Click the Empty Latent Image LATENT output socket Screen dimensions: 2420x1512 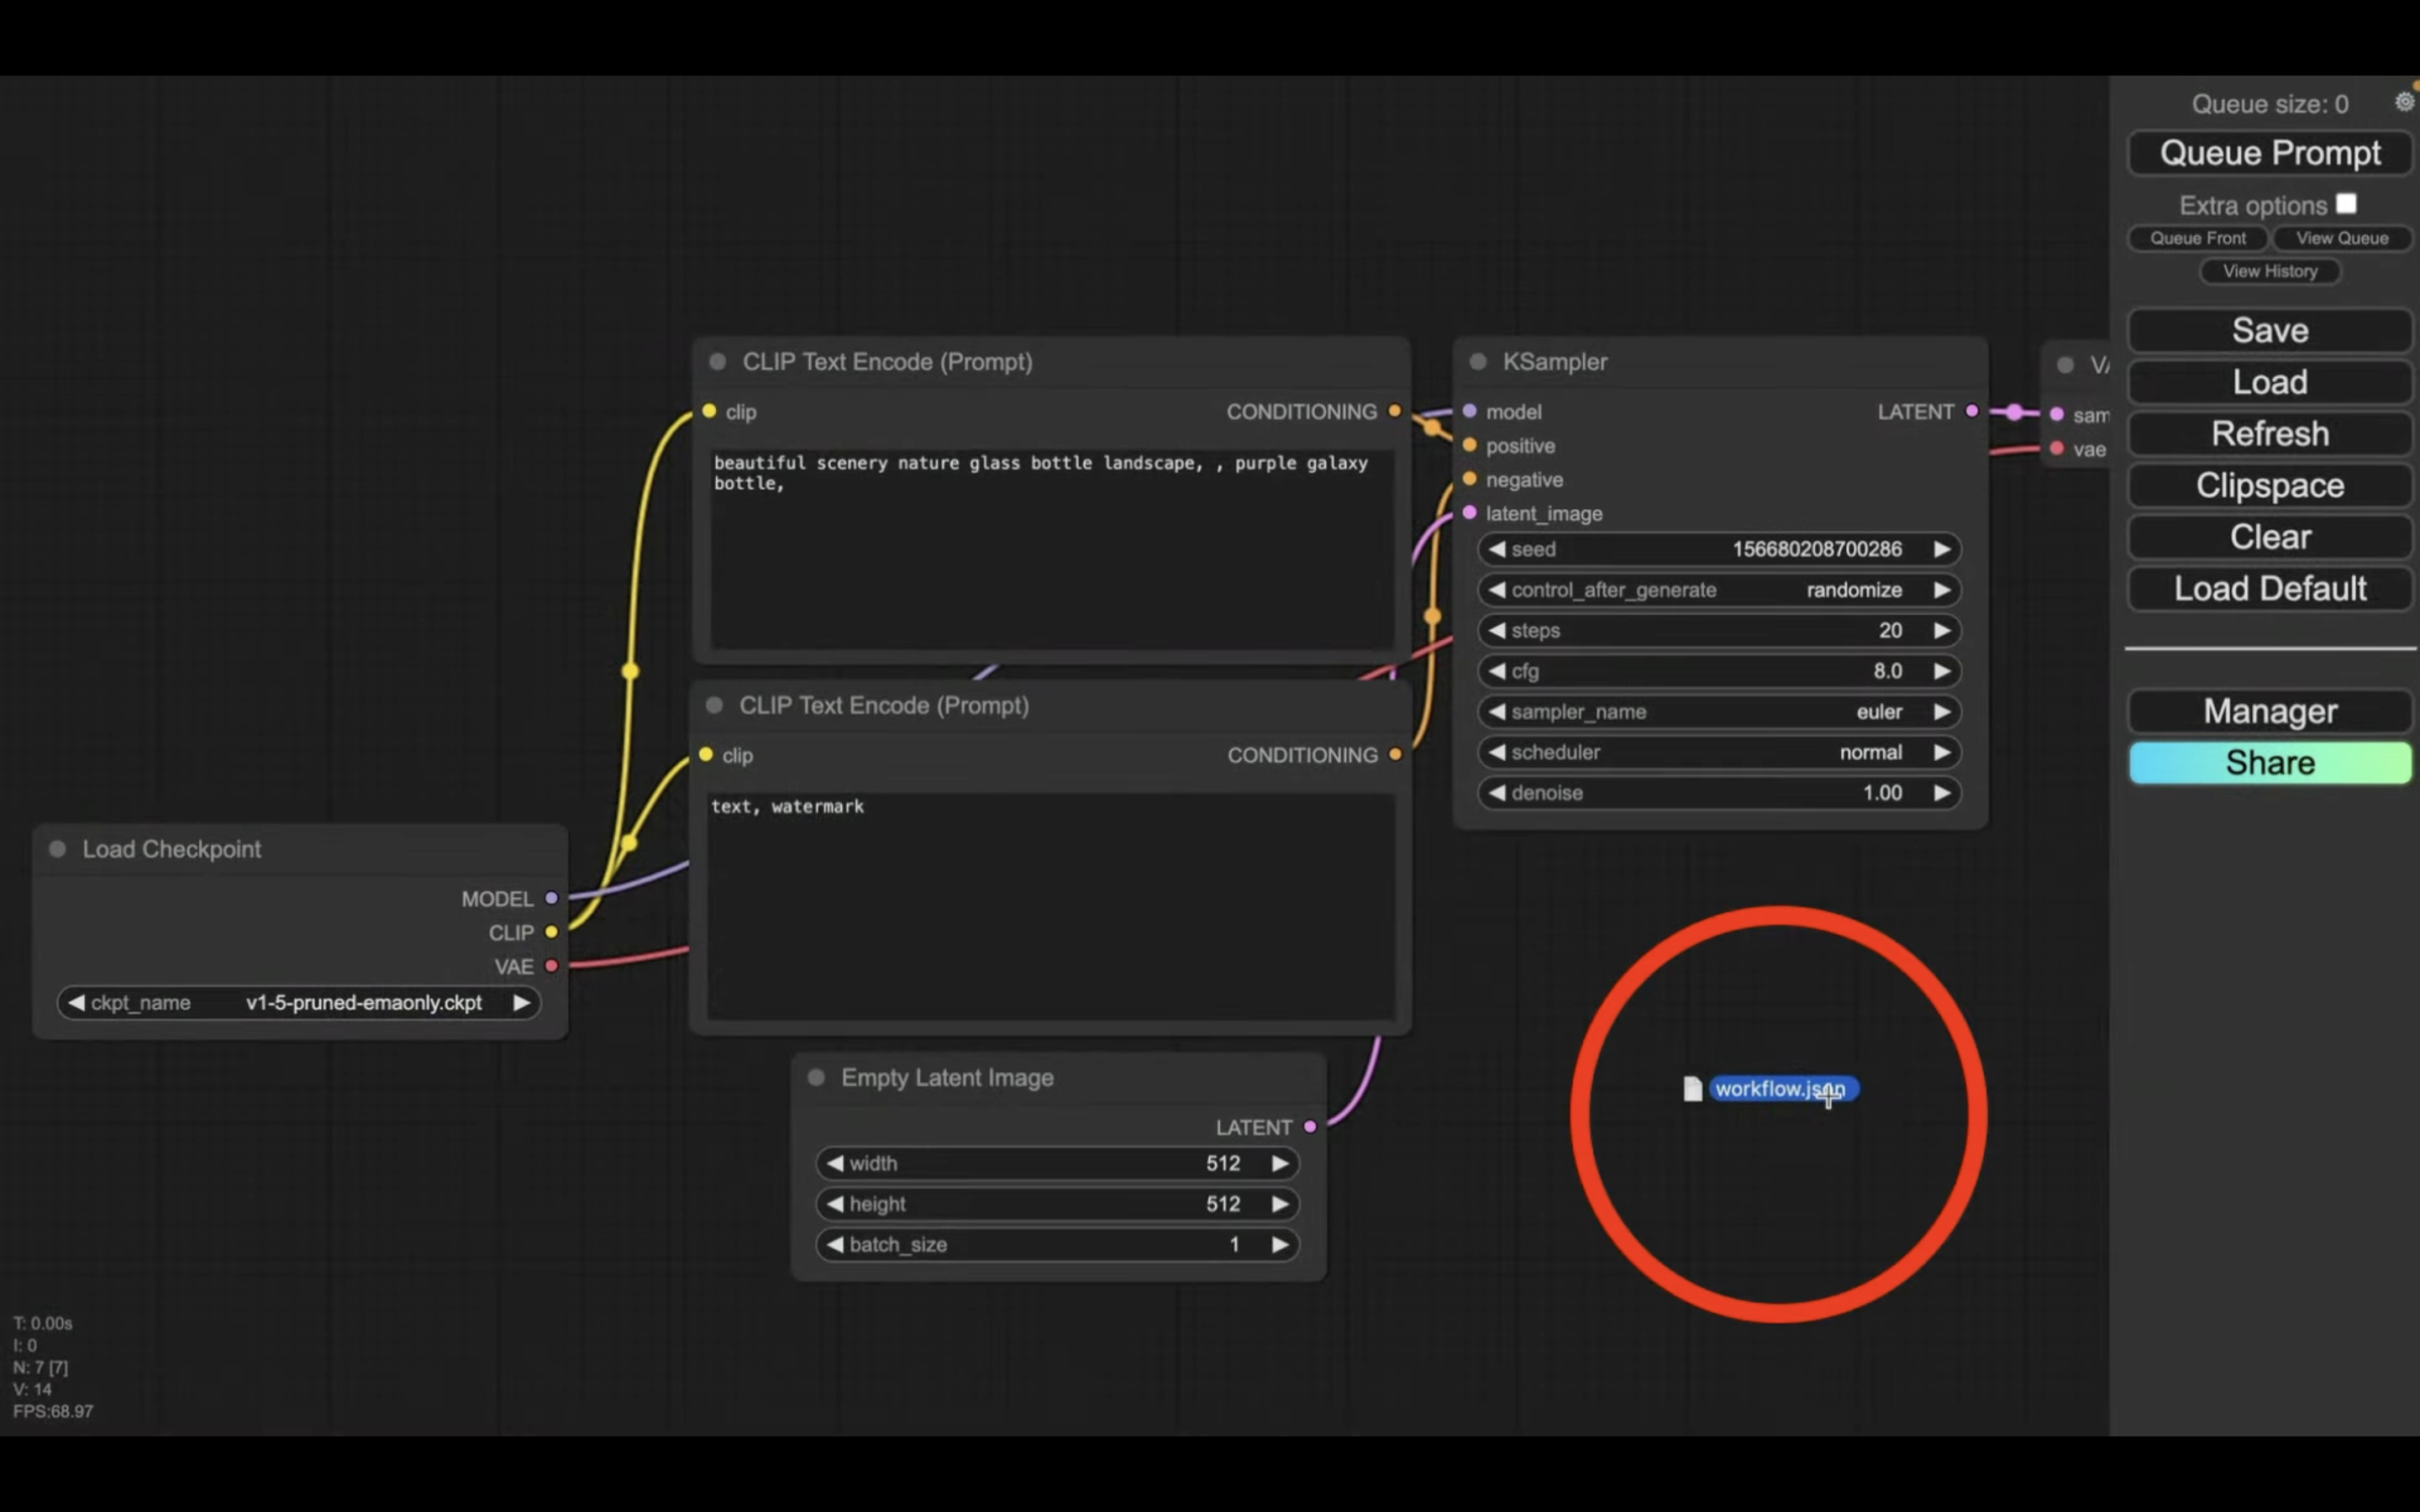click(x=1310, y=1127)
